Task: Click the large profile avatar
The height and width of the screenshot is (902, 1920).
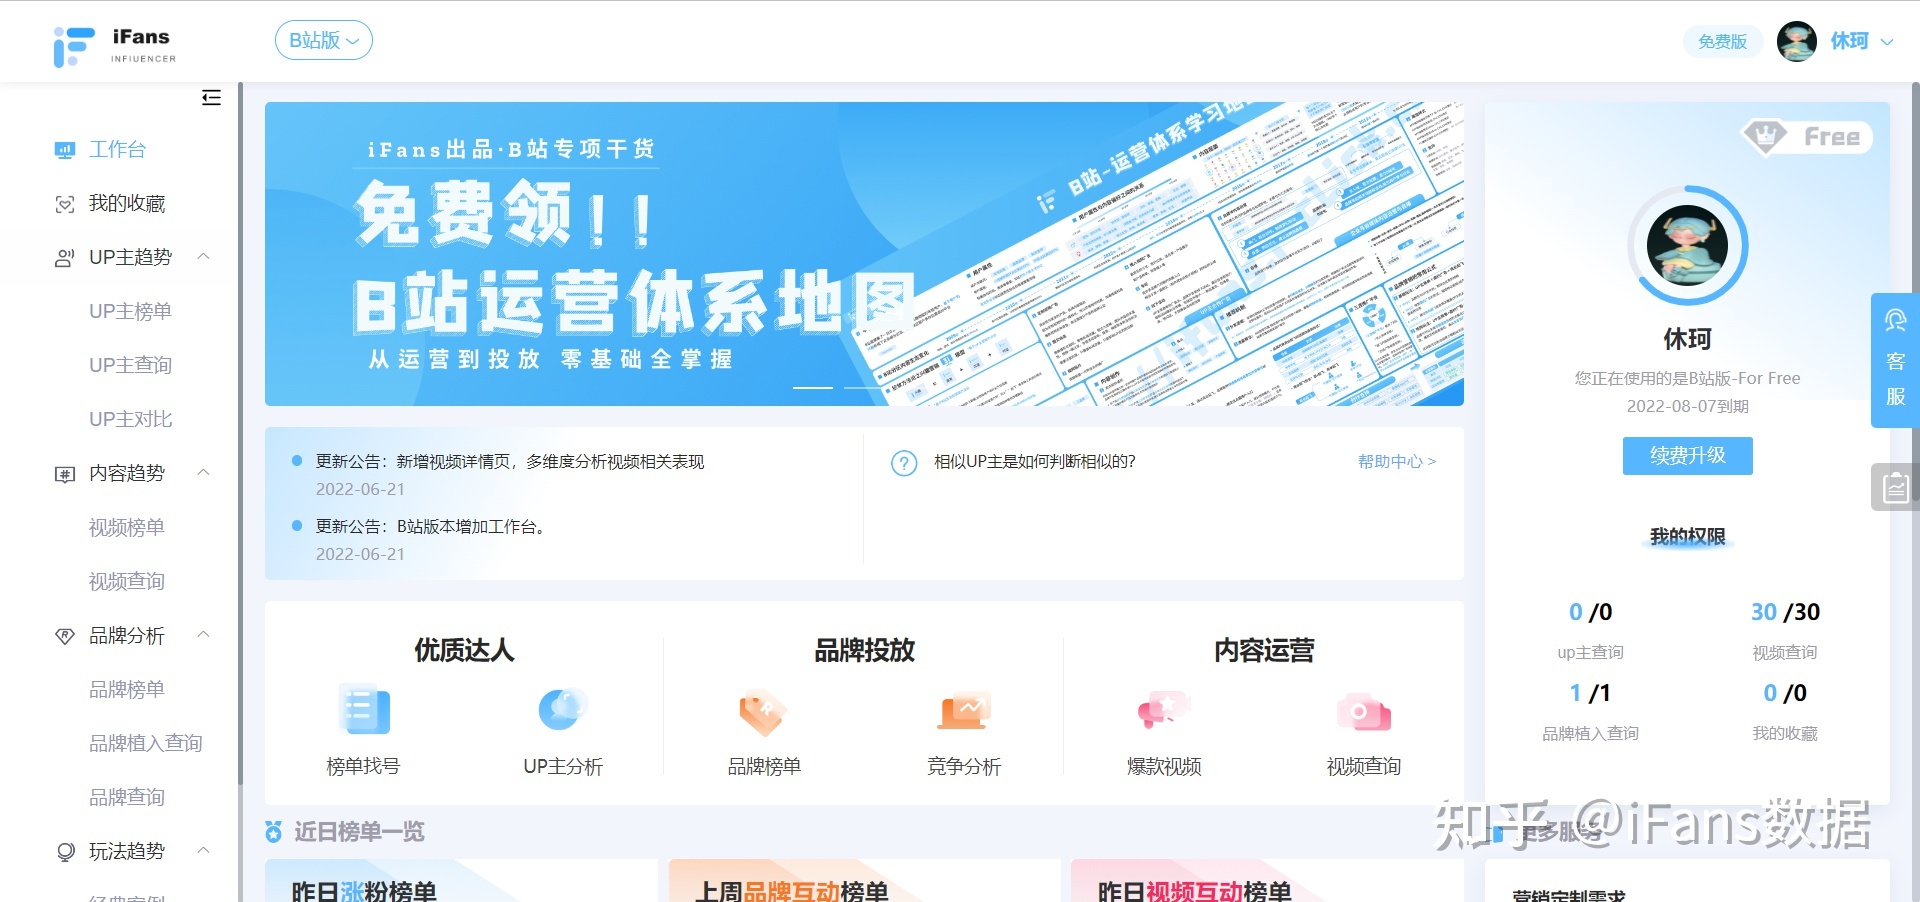Action: coord(1688,245)
